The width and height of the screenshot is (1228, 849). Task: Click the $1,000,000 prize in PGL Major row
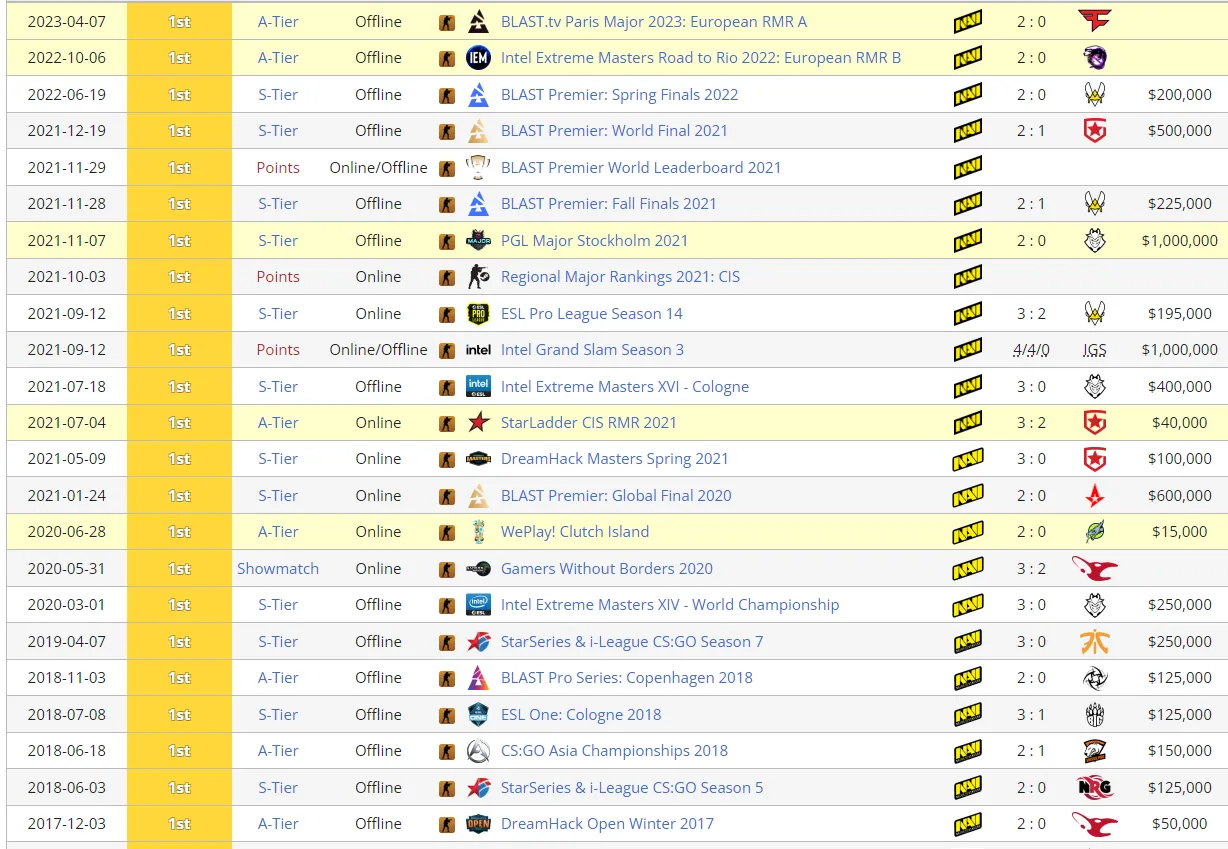click(x=1180, y=241)
